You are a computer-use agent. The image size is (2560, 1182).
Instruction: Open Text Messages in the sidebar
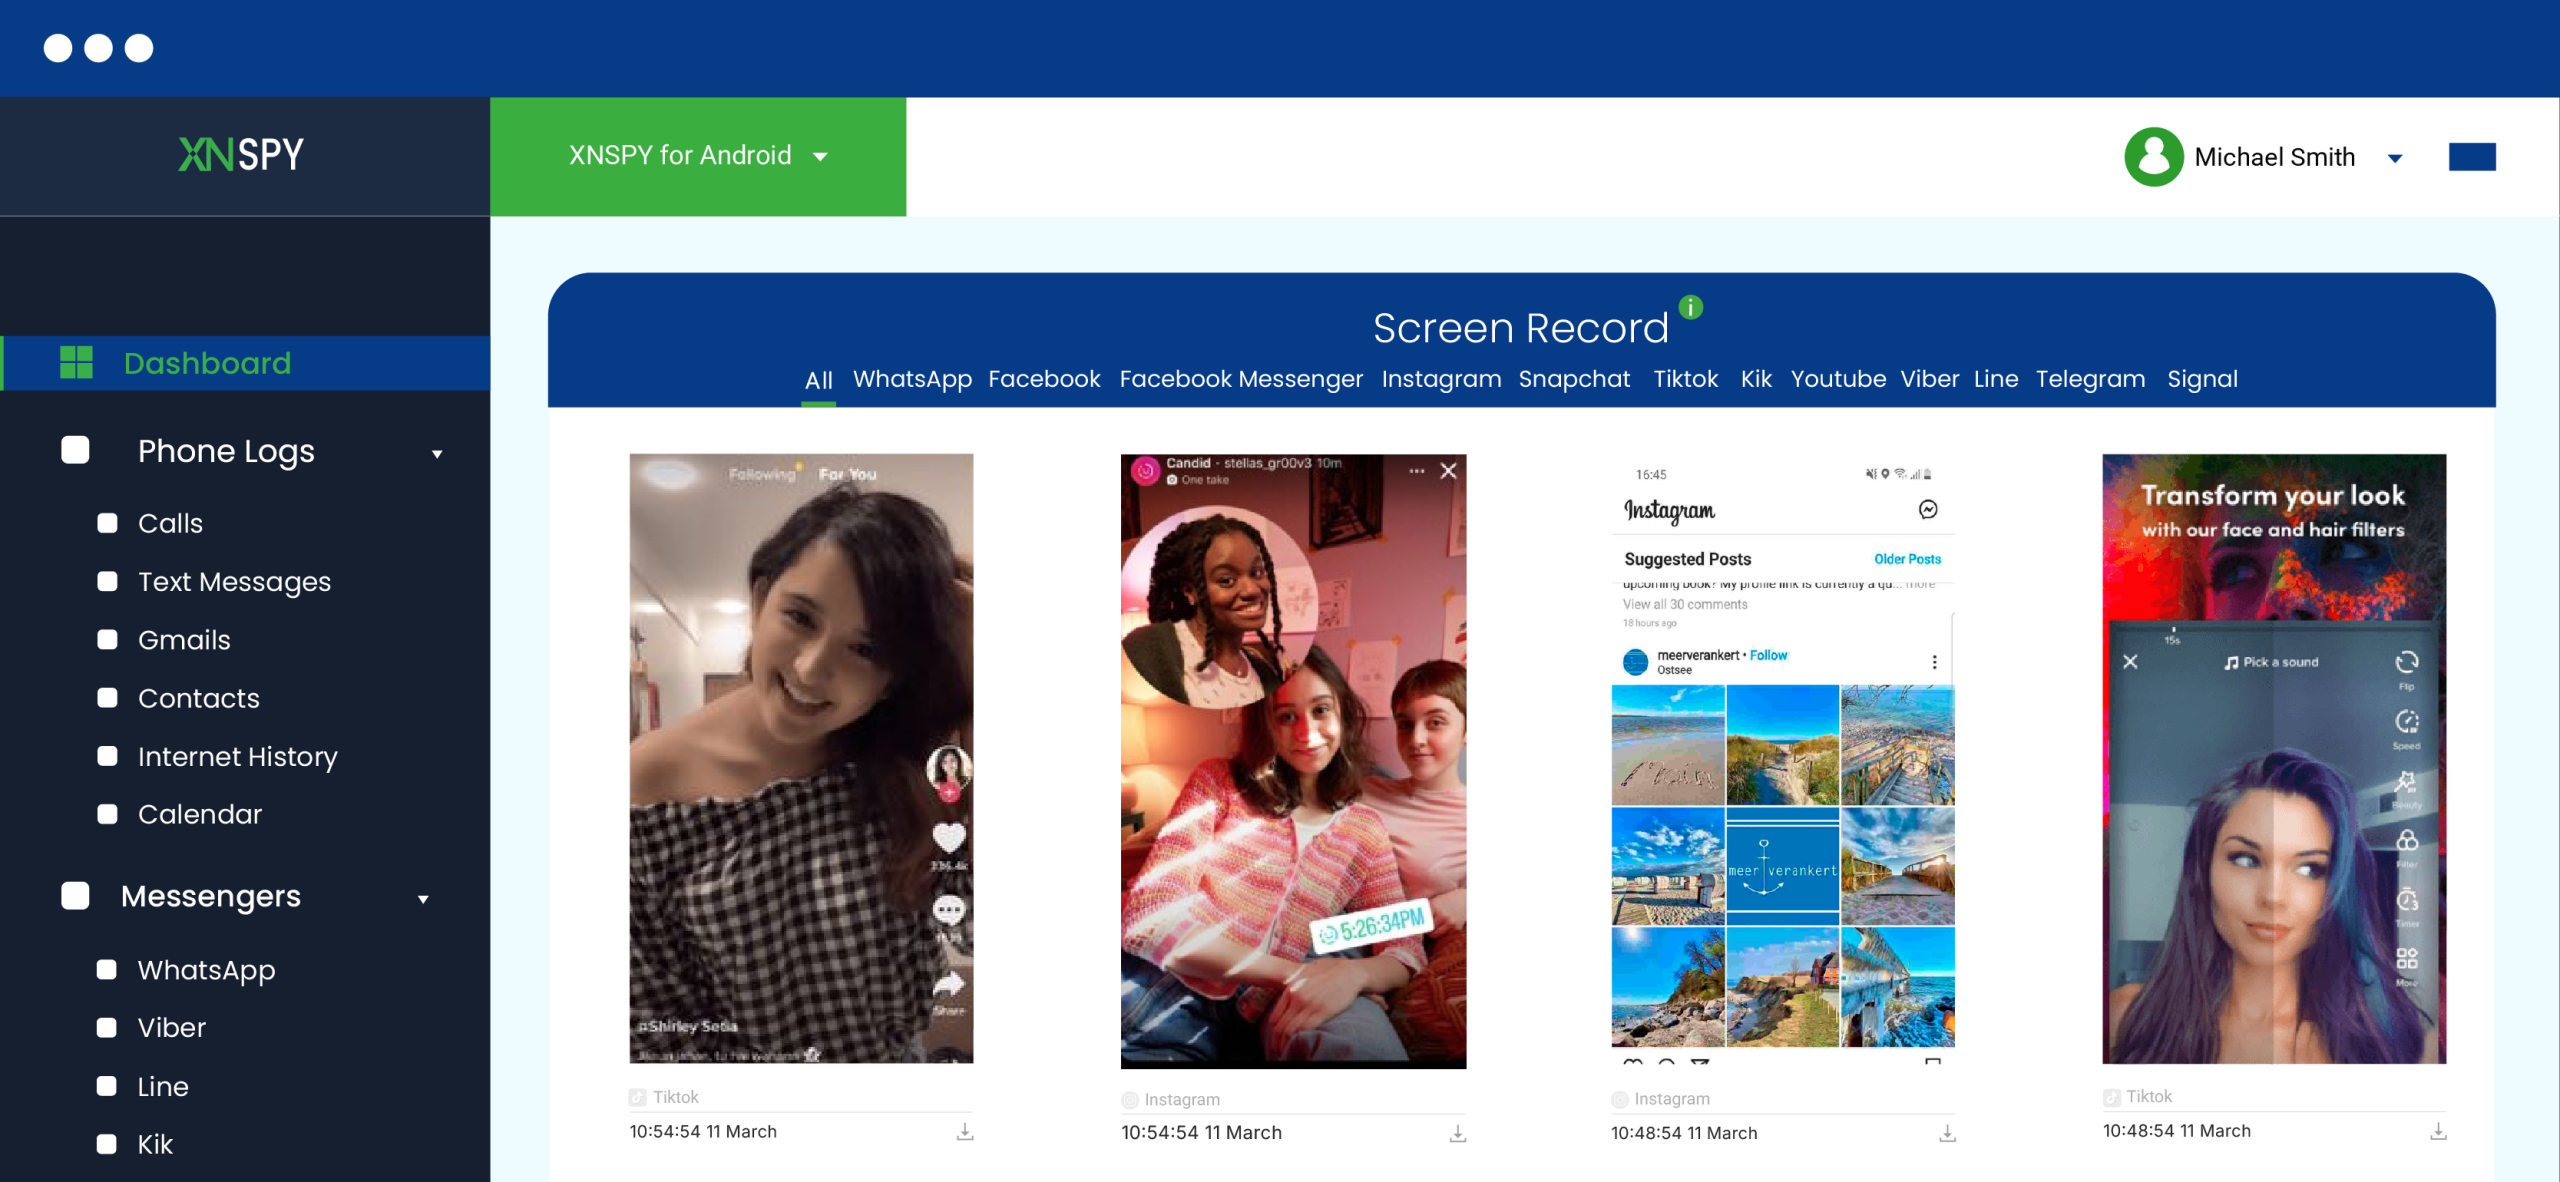(234, 582)
